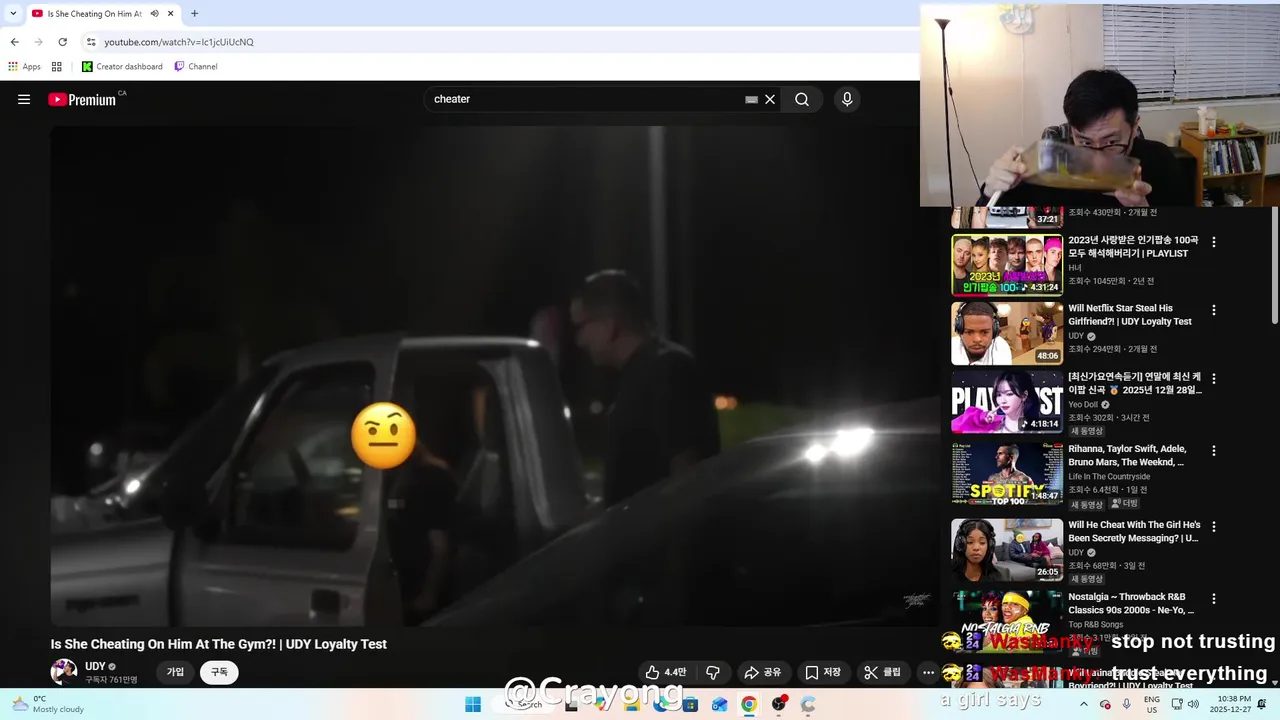This screenshot has height=720, width=1280.
Task: Click the main video player area
Action: click(495, 376)
